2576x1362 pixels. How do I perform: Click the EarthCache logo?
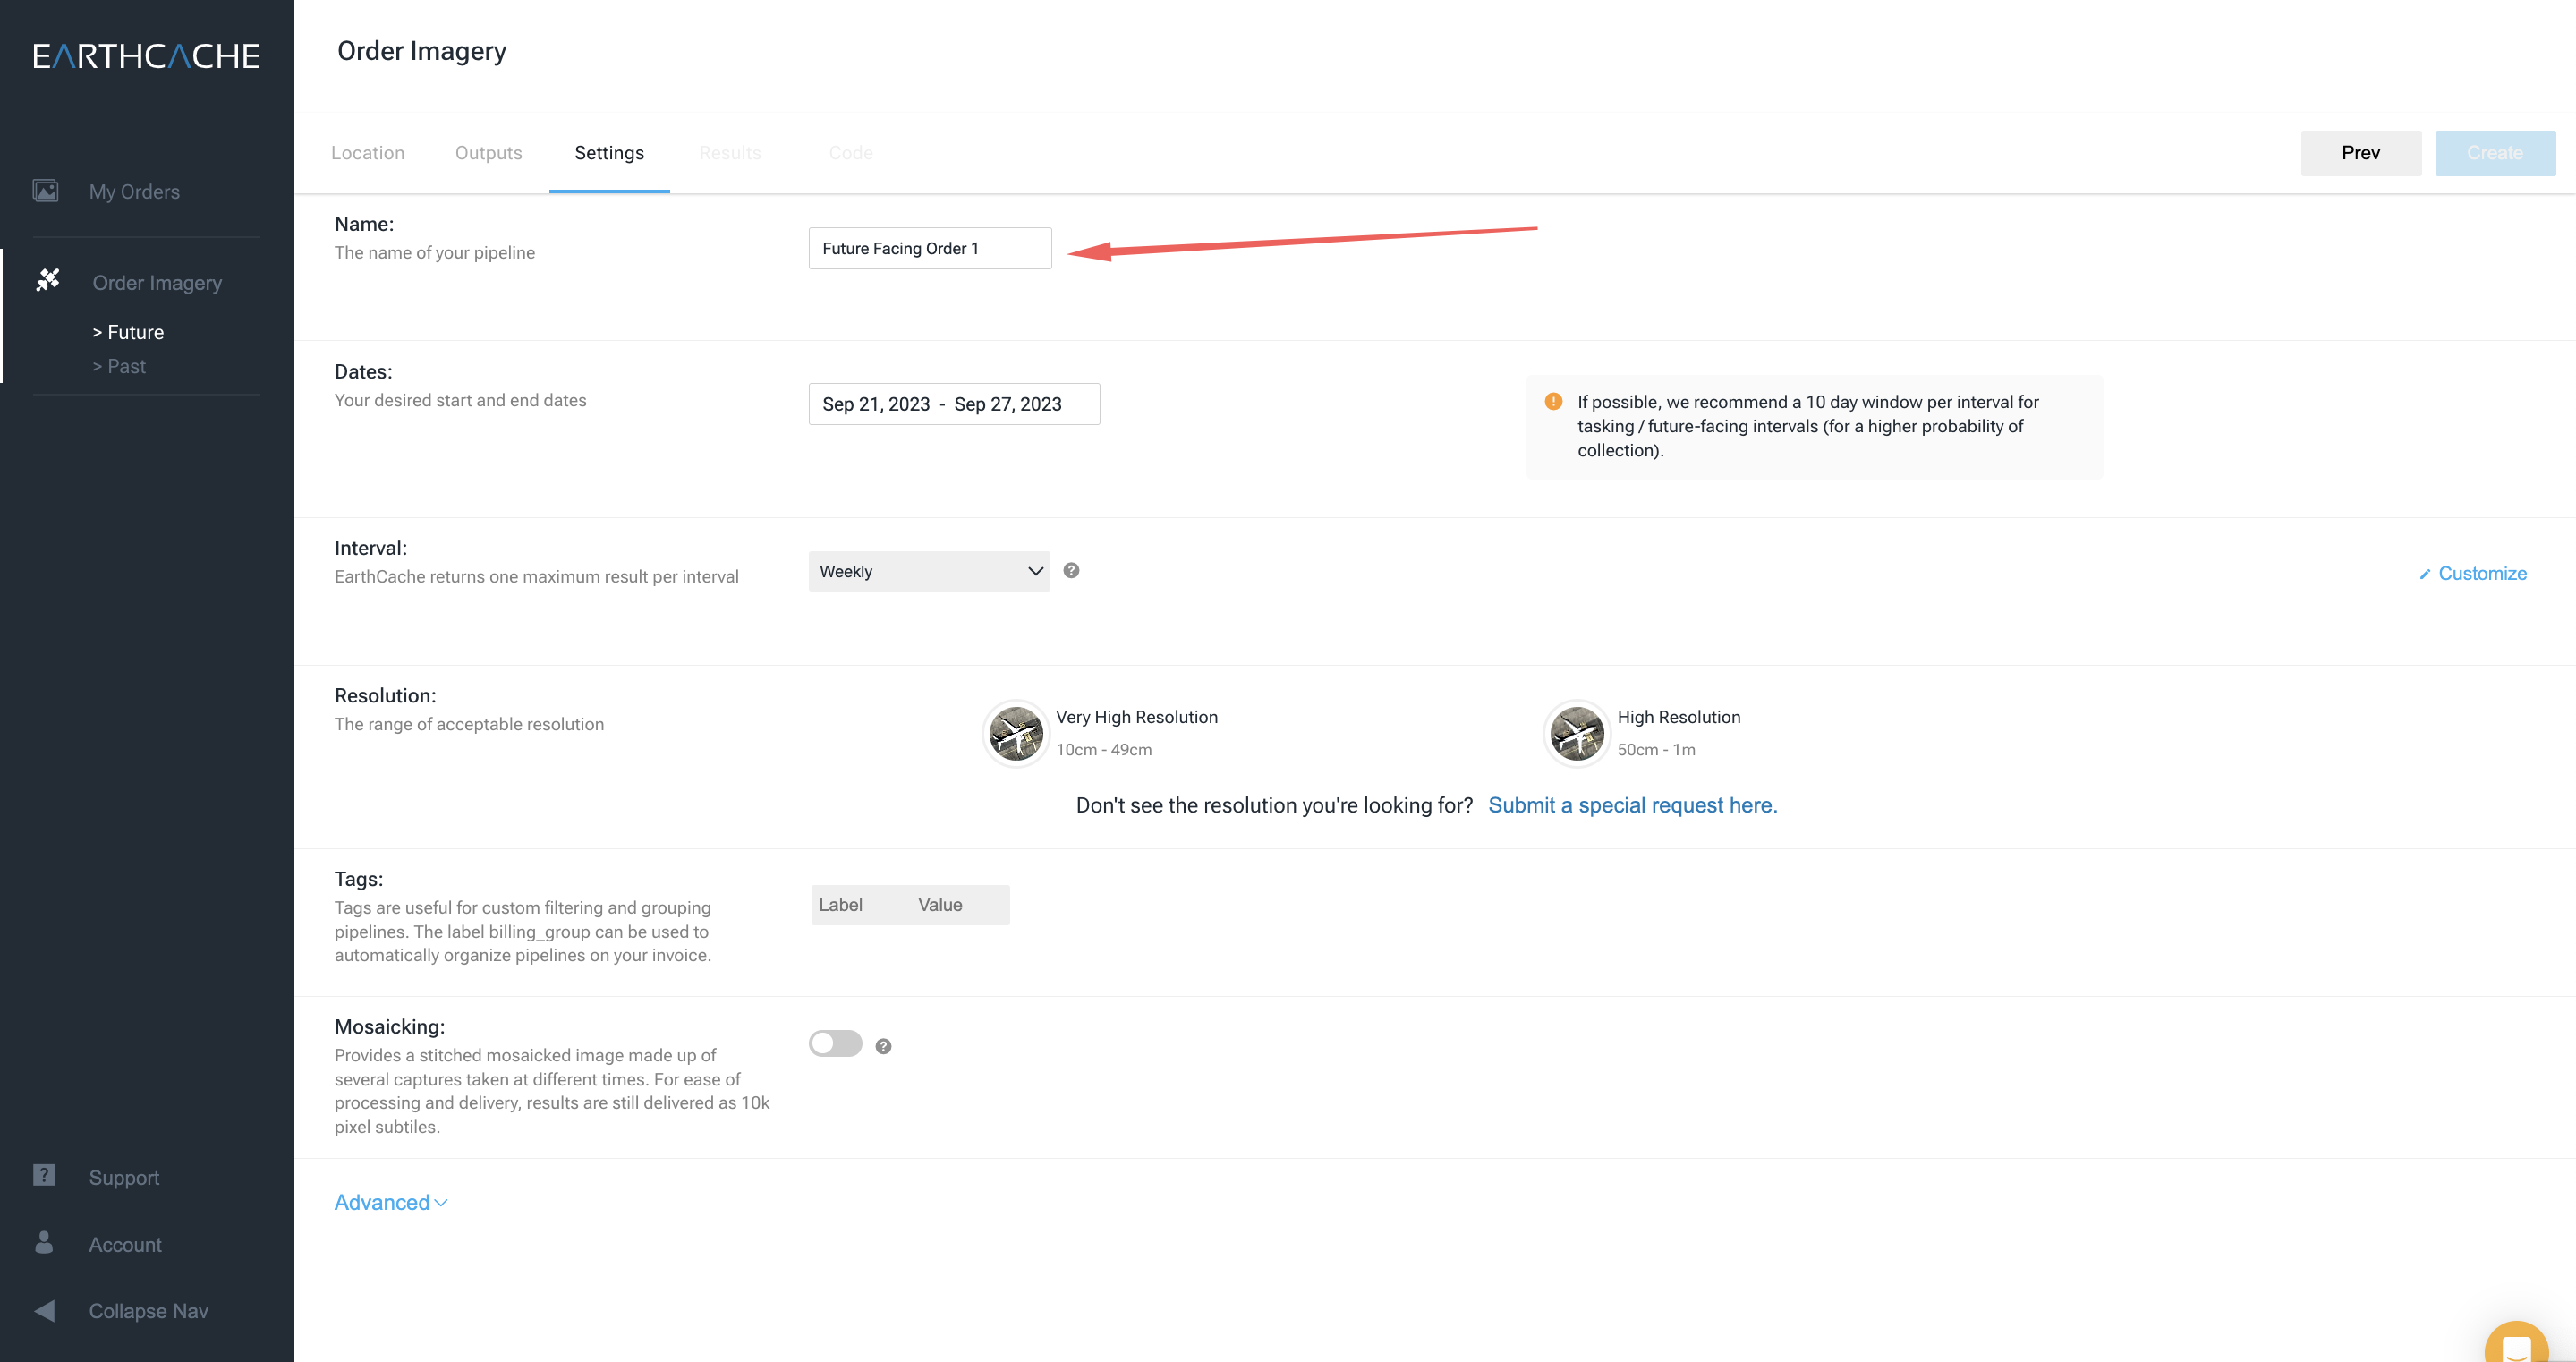click(146, 56)
